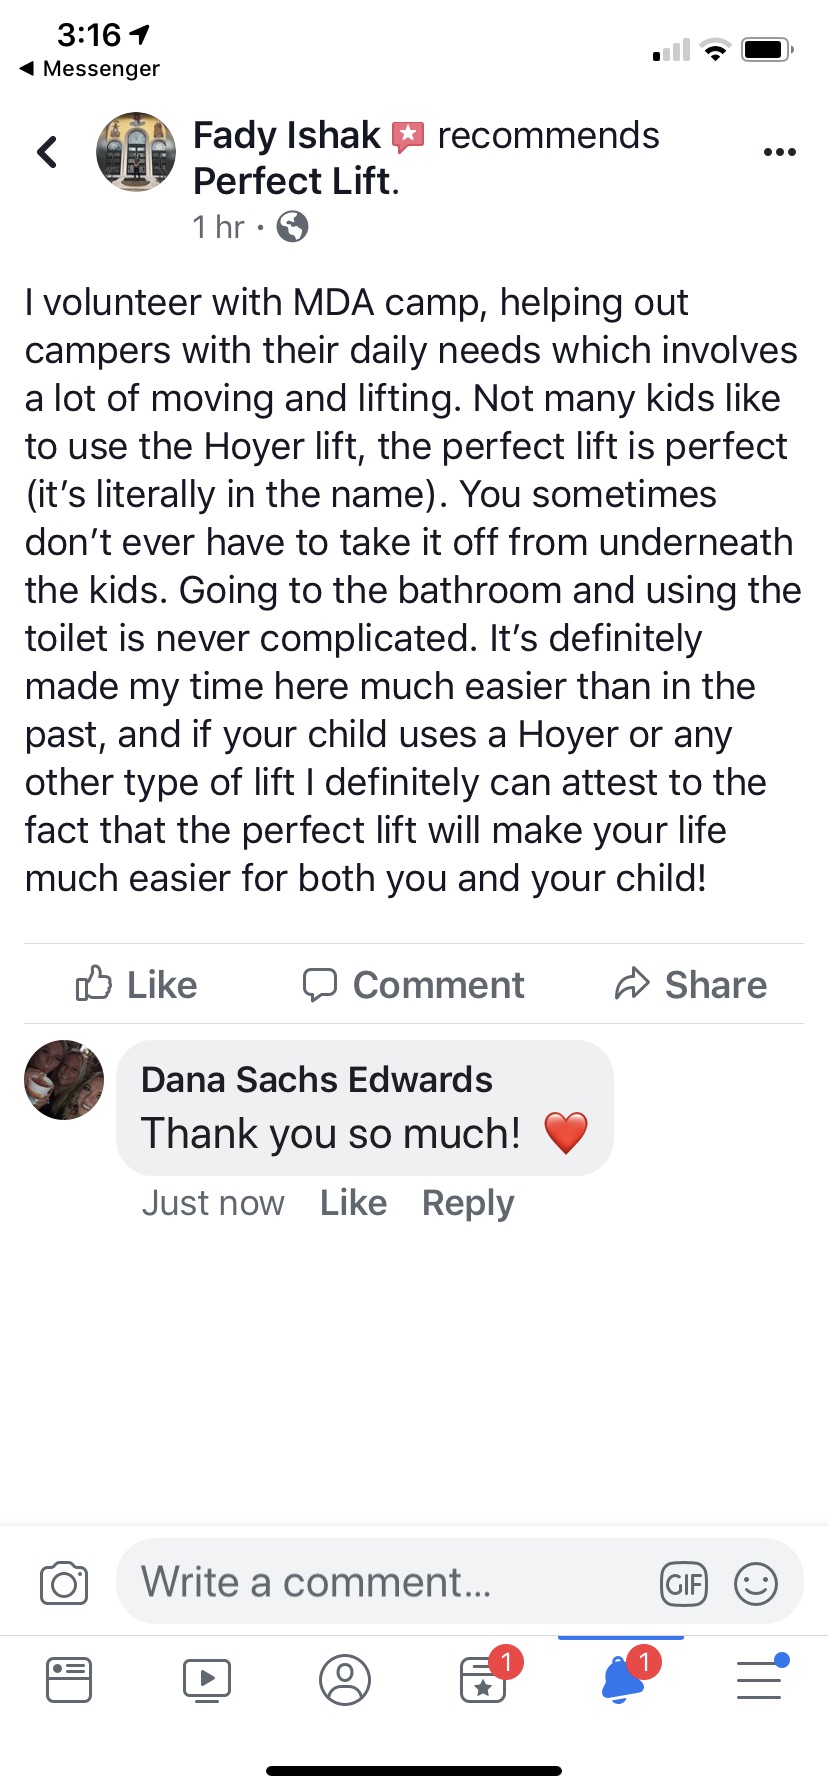Open the Notifications bell tab

622,1680
